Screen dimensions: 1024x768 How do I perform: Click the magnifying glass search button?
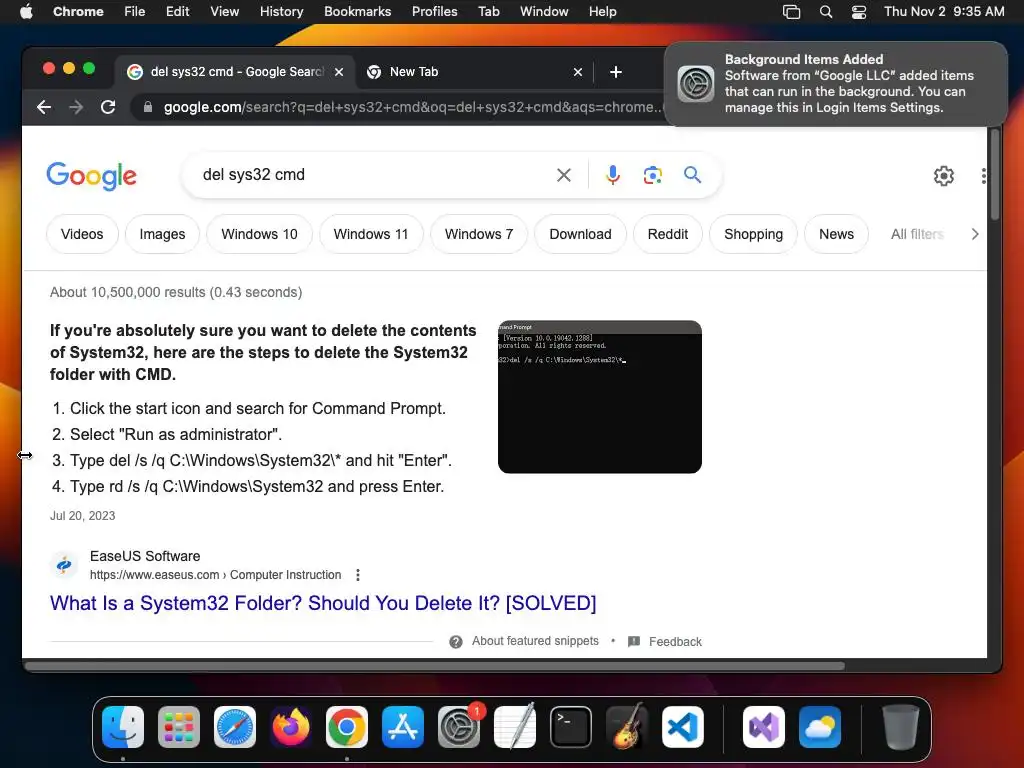coord(692,174)
